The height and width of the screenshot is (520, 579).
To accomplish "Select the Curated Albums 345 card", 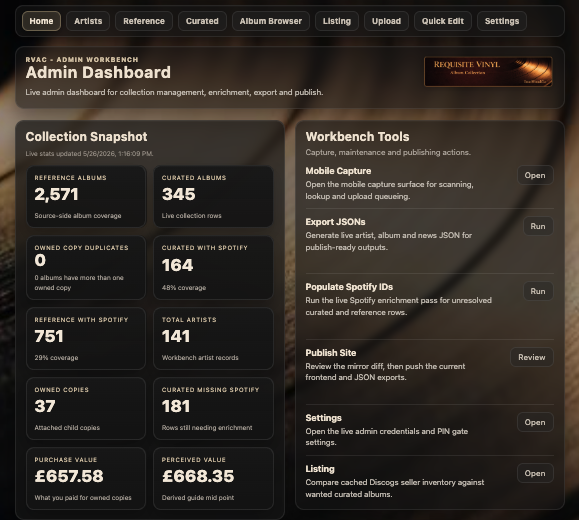I will (213, 196).
